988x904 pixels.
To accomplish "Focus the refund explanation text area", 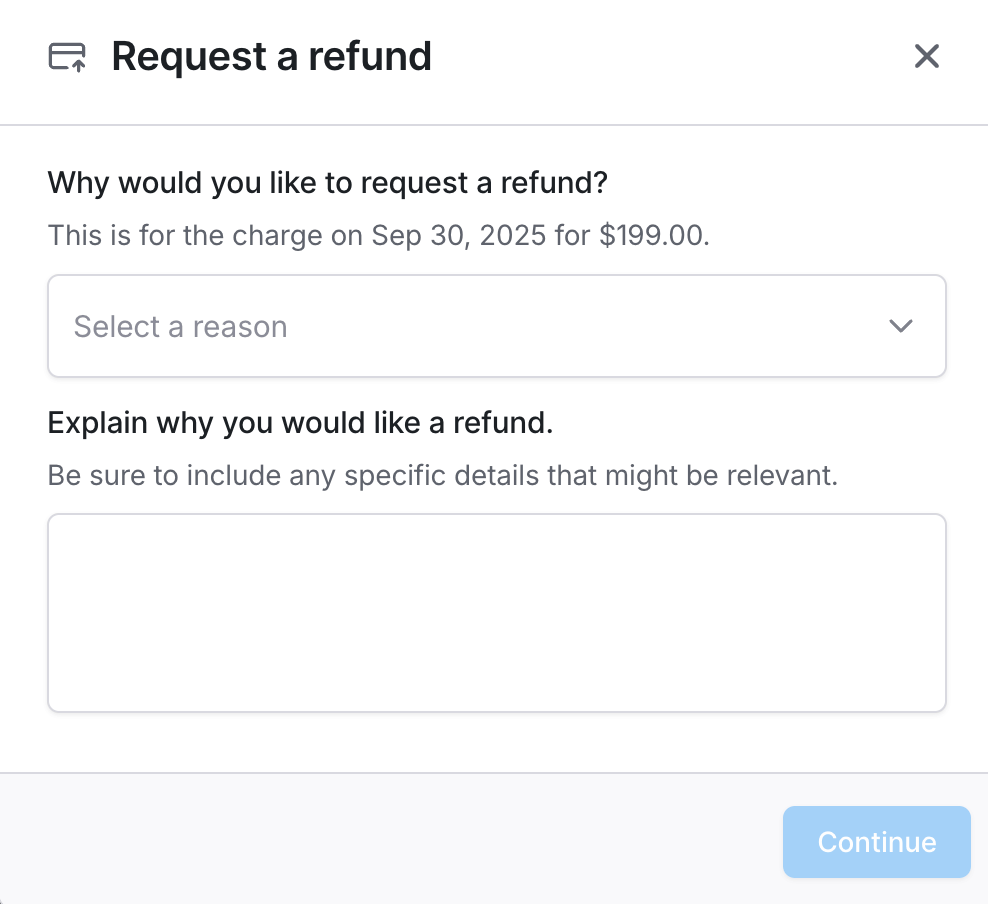I will 496,613.
